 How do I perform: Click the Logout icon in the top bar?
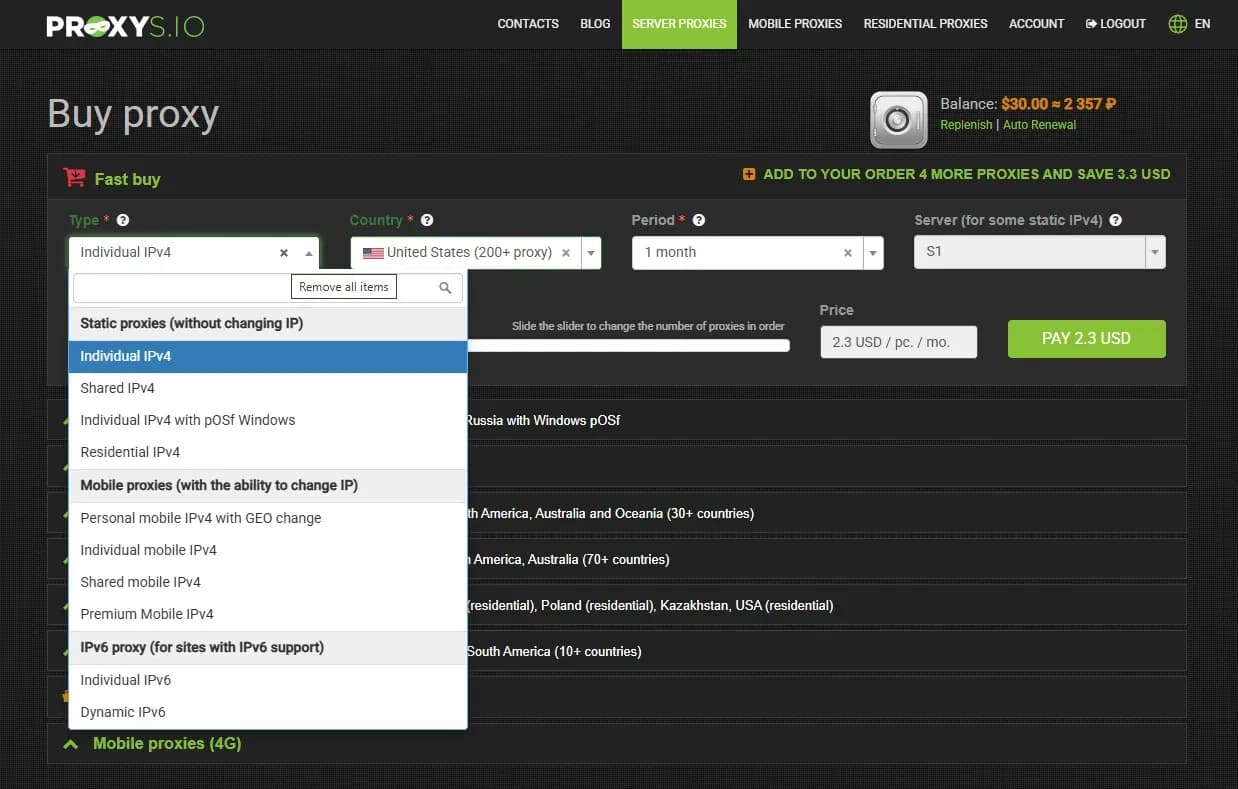1089,23
